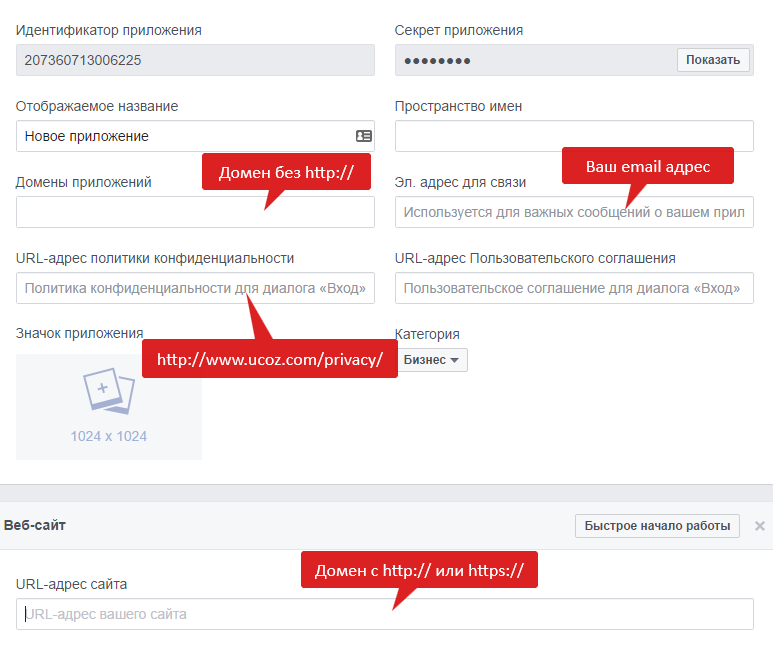The image size is (773, 648).
Task: Click the masked app secret field
Action: (x=535, y=60)
